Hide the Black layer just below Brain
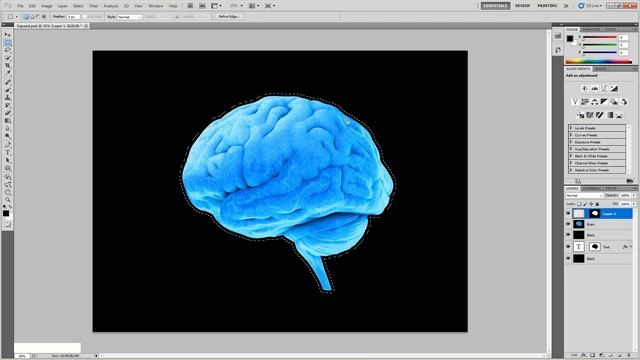Screen dimensions: 640x360 pos(568,235)
